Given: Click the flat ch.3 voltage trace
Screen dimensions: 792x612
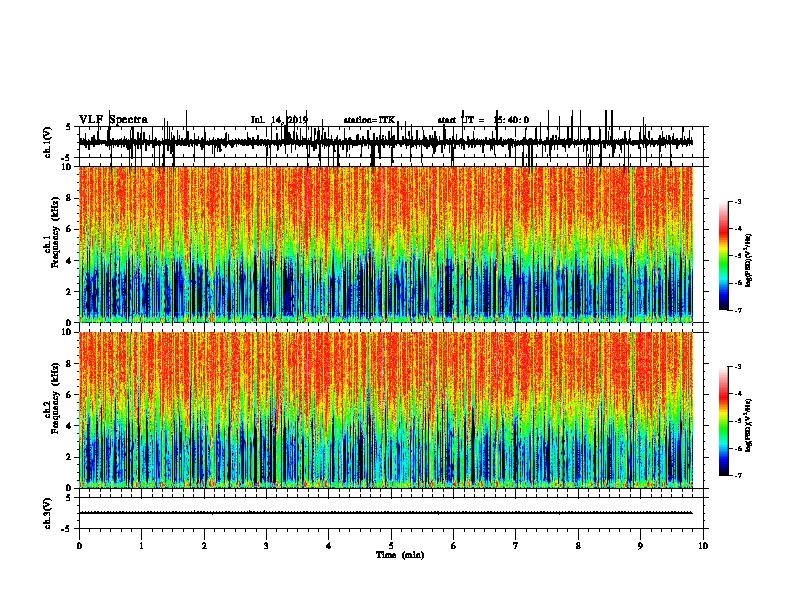Looking at the screenshot, I should coord(385,513).
